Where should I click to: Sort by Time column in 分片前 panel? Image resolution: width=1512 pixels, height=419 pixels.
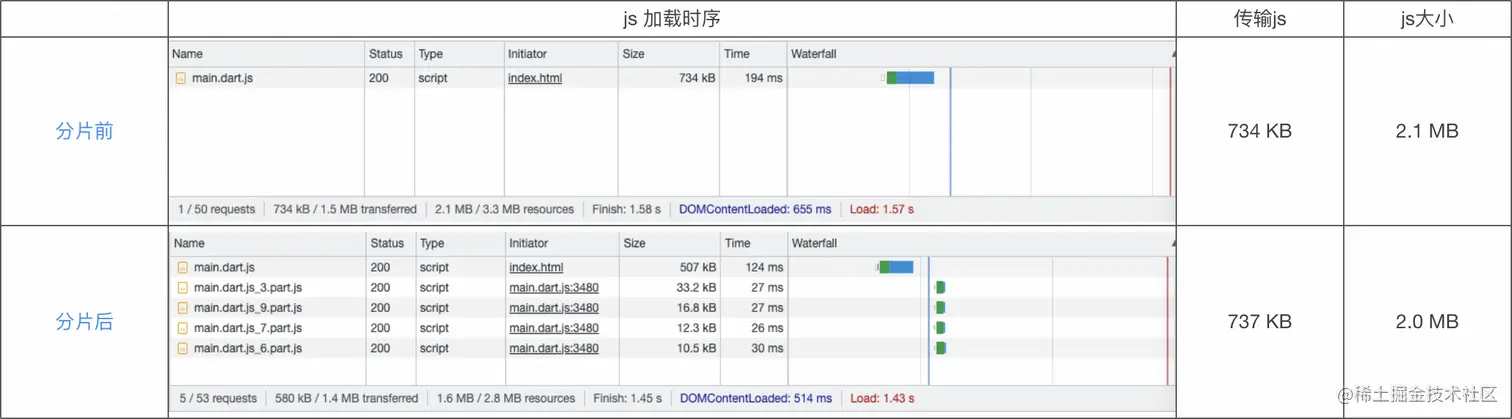coord(736,54)
